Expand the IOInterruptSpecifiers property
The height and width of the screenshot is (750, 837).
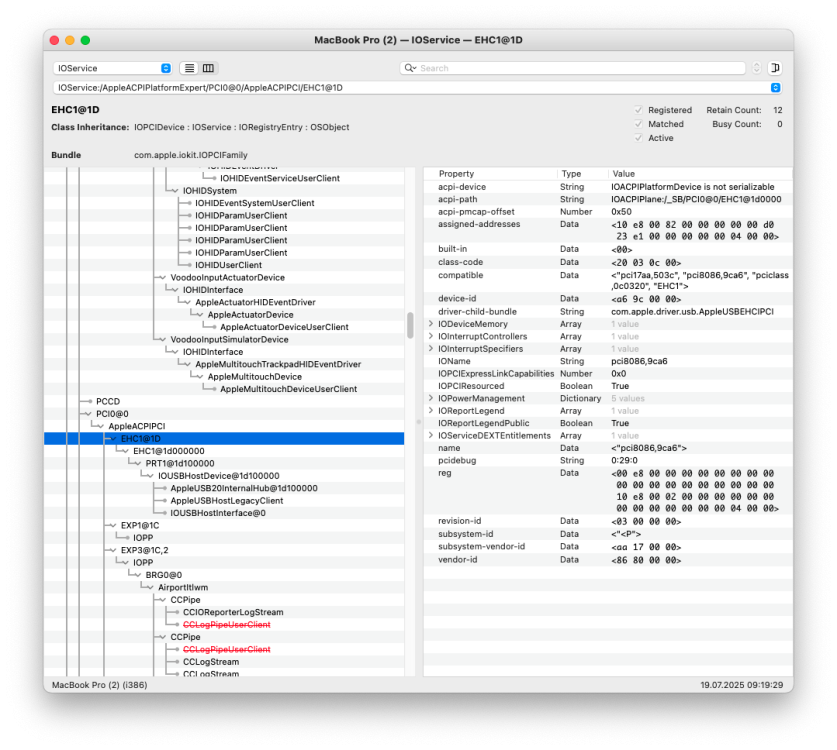click(431, 349)
